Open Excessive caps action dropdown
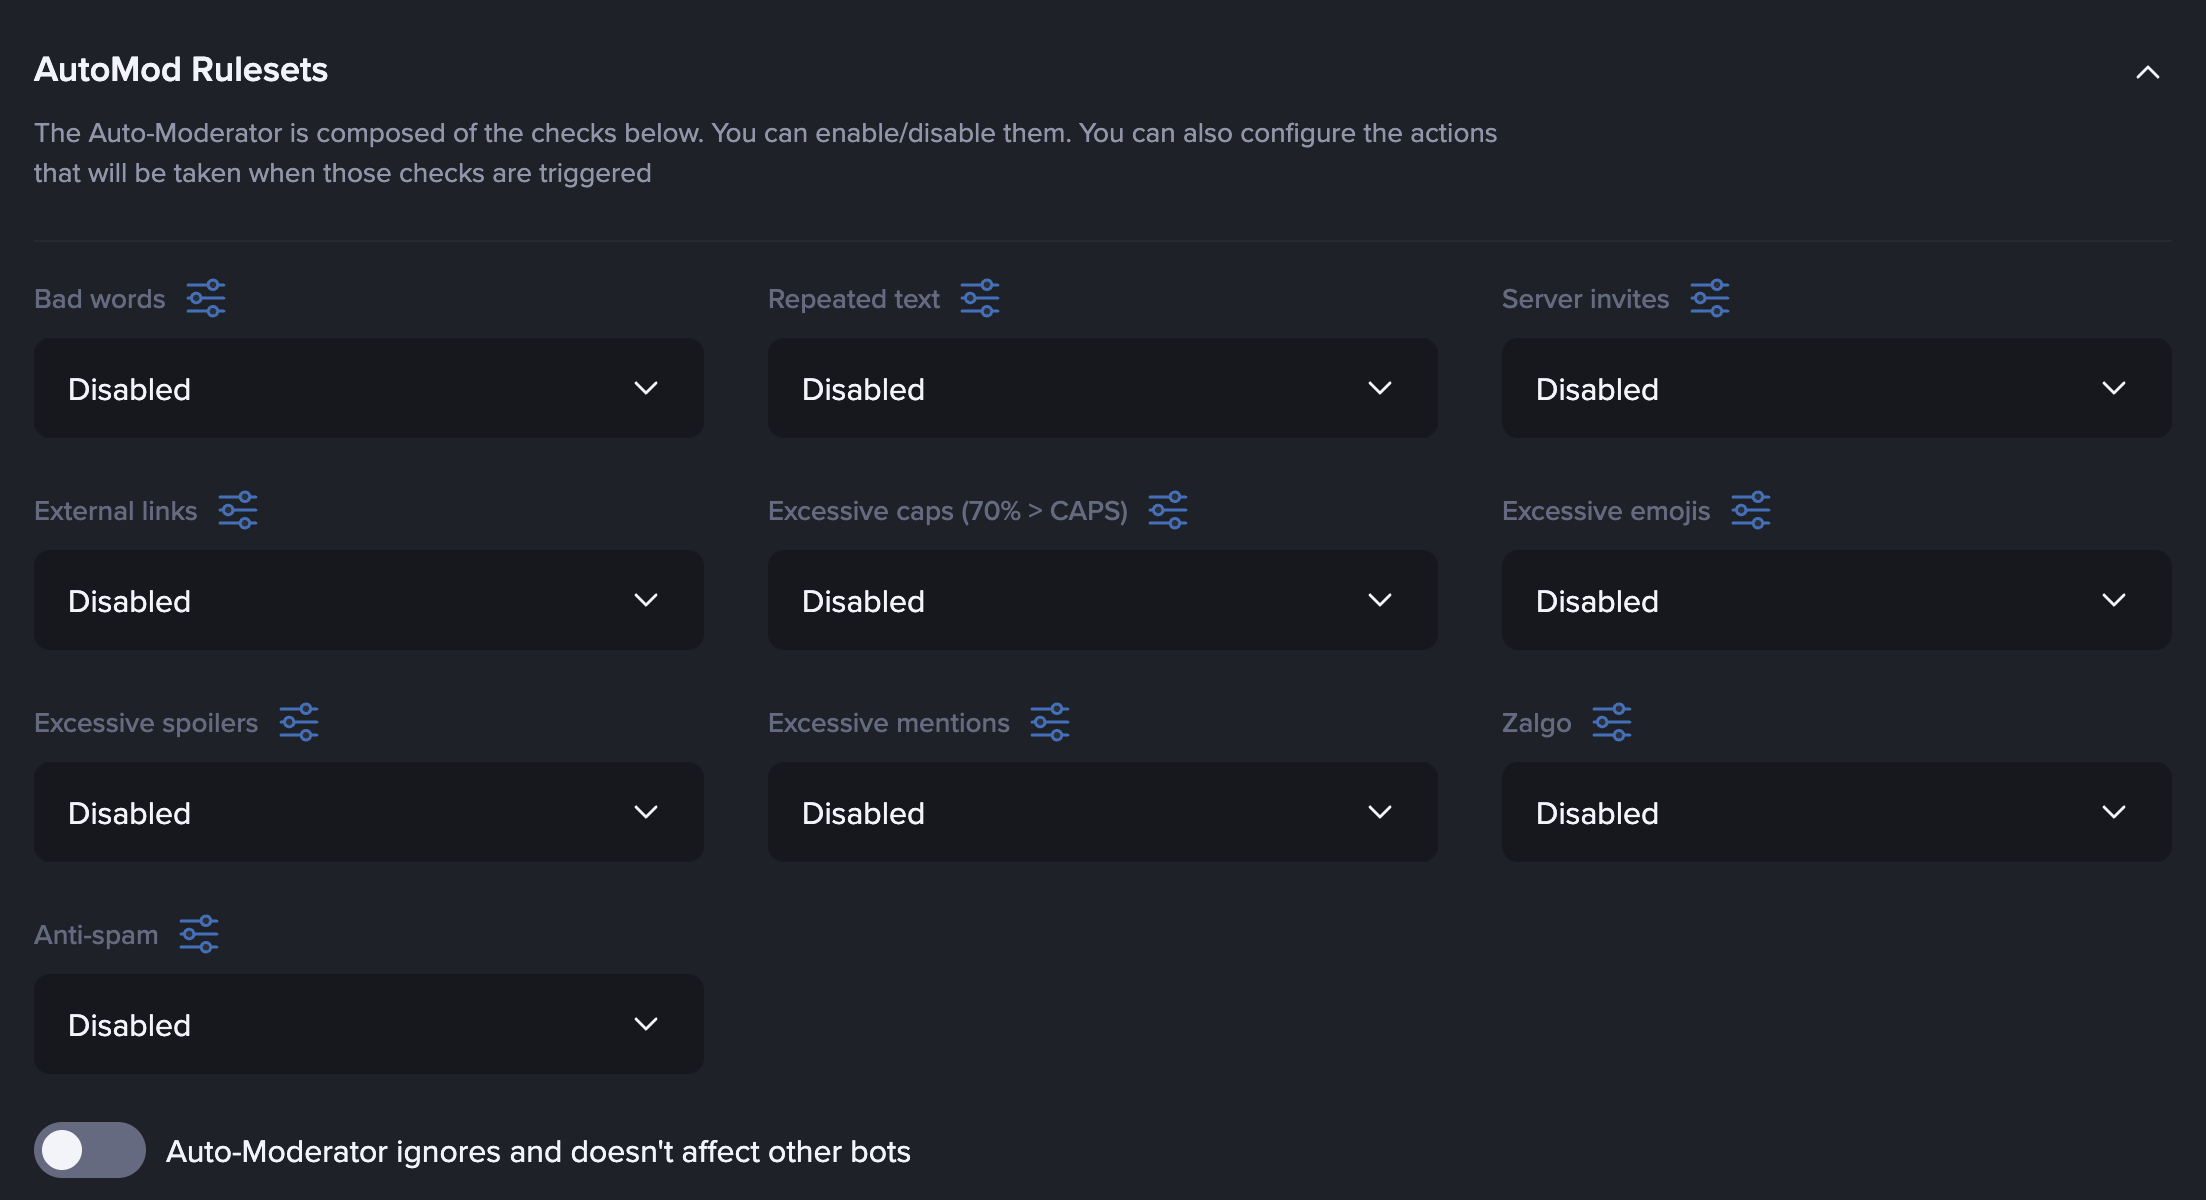Image resolution: width=2206 pixels, height=1200 pixels. (1102, 600)
